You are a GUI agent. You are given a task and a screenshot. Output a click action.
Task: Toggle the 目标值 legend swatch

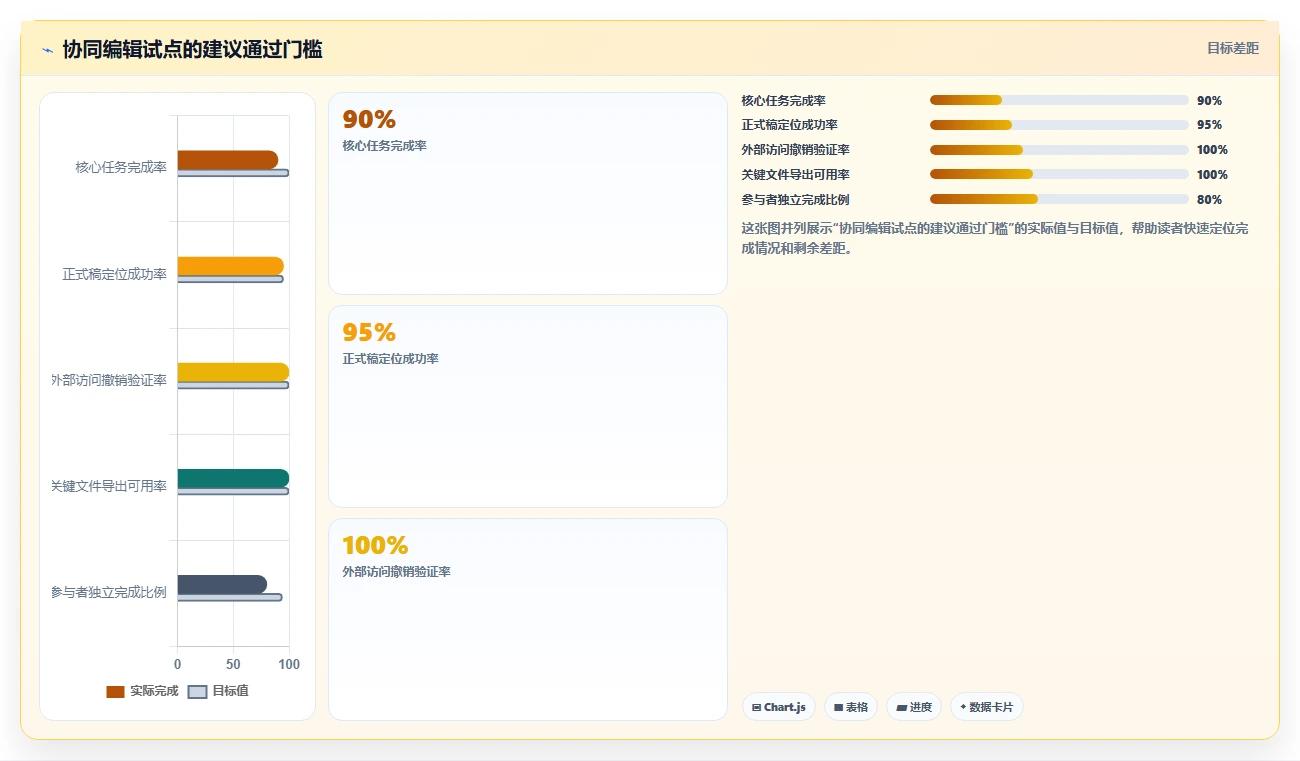tap(198, 691)
